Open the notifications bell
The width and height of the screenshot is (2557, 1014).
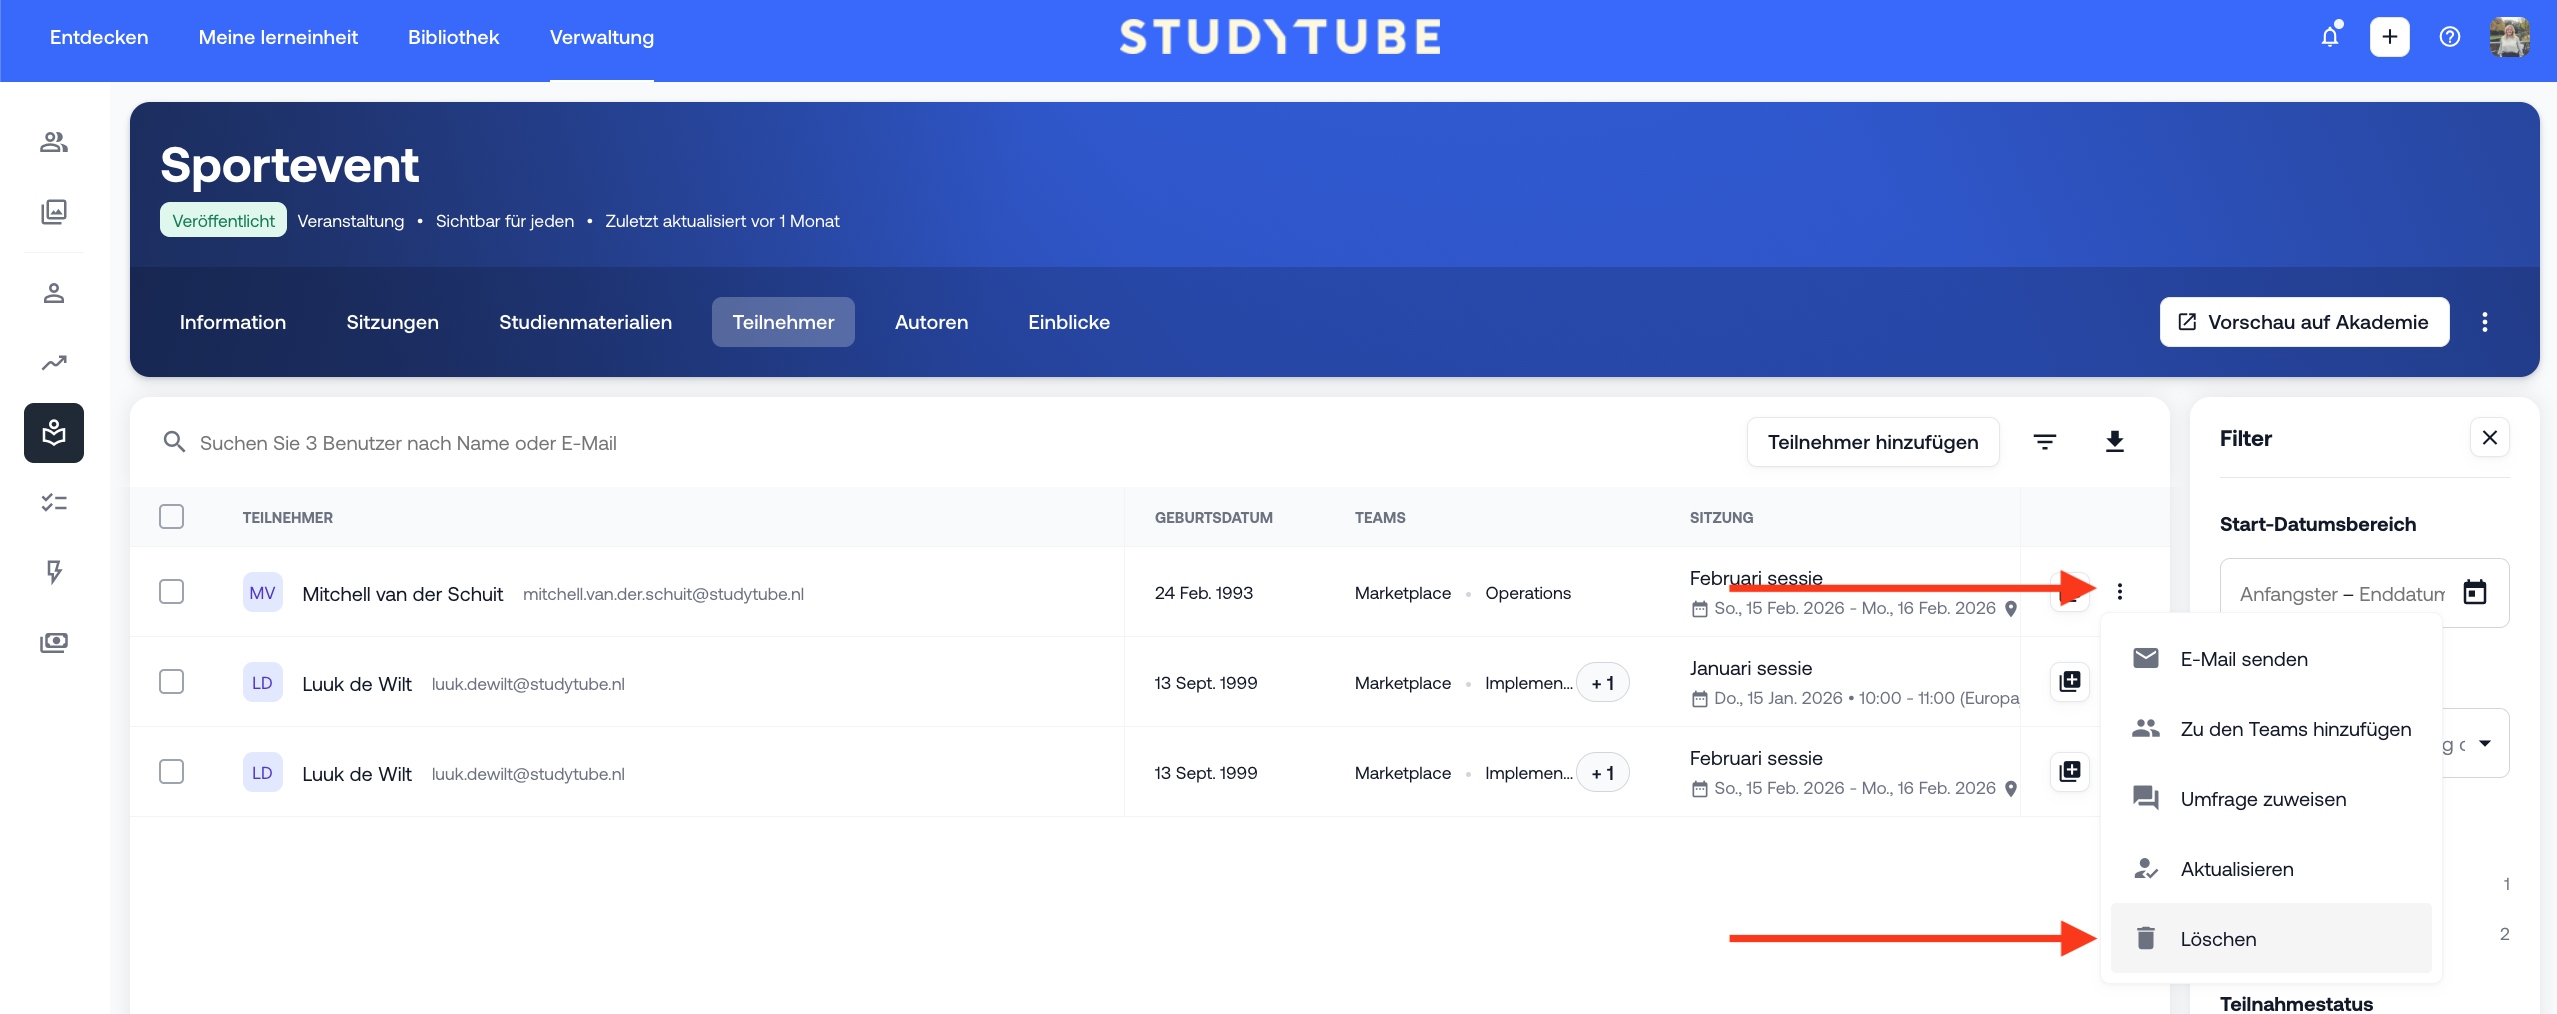coord(2330,37)
